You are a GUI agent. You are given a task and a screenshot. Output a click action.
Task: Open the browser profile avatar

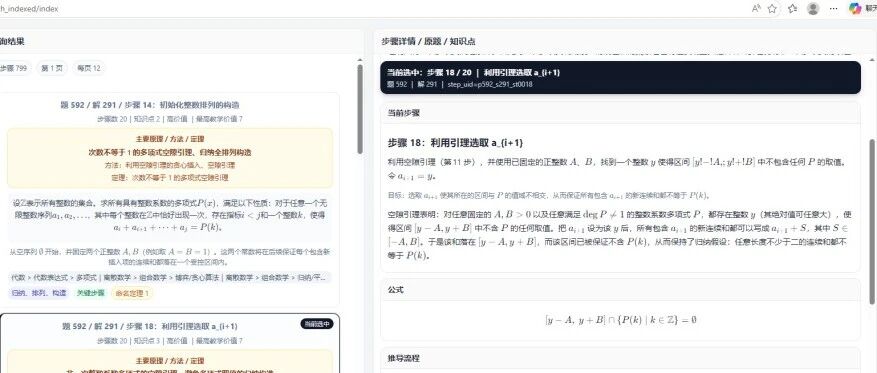(x=813, y=8)
